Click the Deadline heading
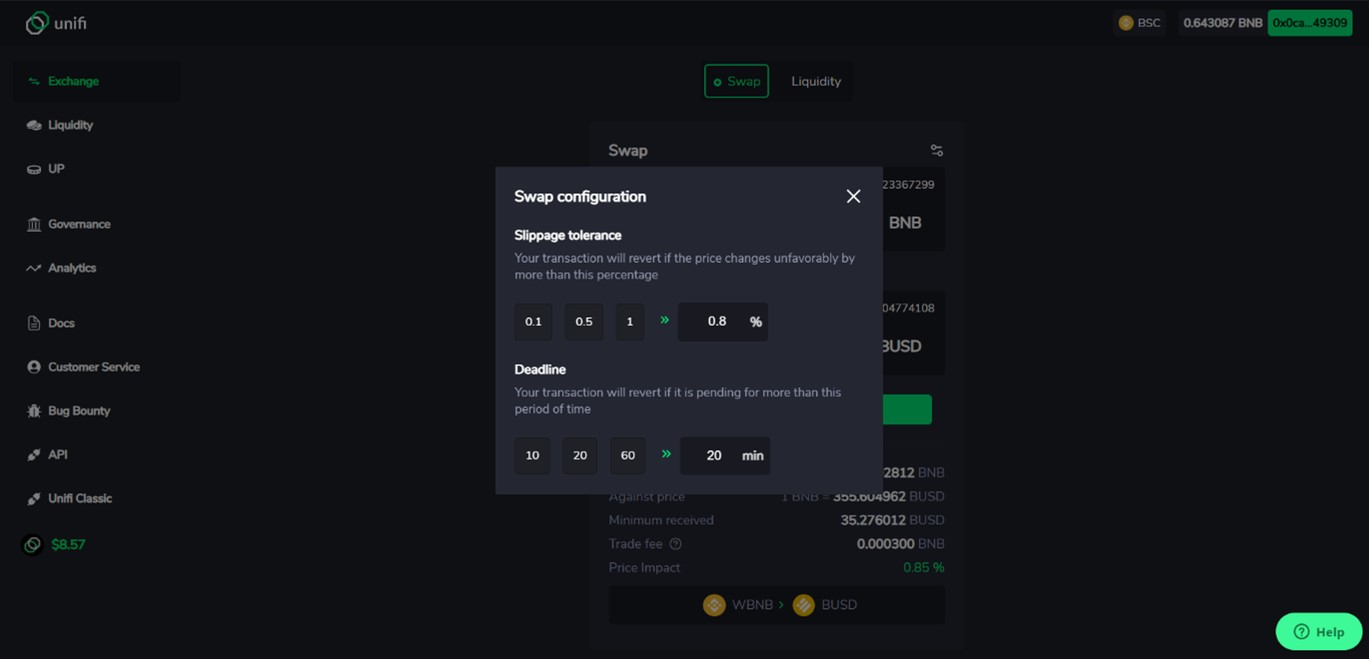1369x659 pixels. tap(540, 369)
